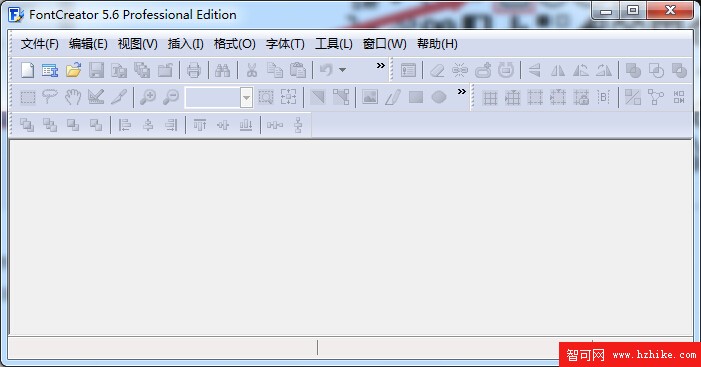Maximize the FontCreator window

[x=633, y=11]
